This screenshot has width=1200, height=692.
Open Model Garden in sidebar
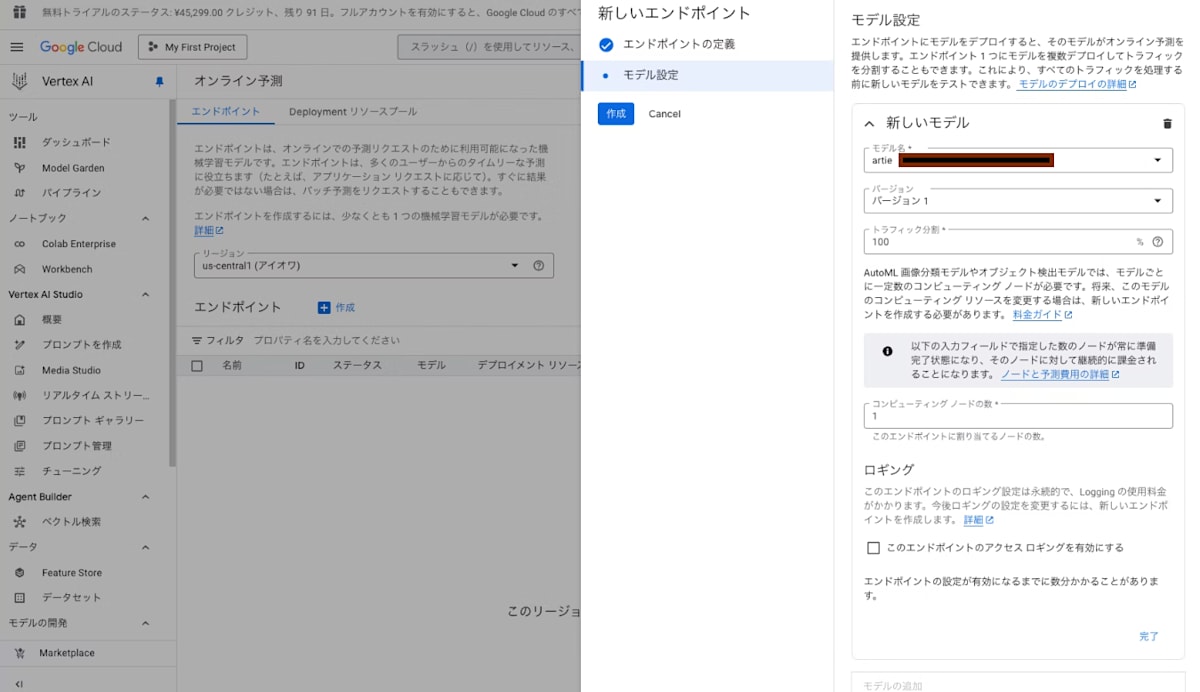(73, 168)
